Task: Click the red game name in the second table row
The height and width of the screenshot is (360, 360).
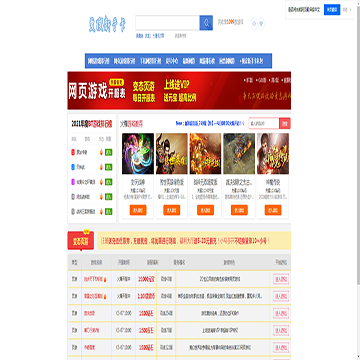Action: point(93,296)
